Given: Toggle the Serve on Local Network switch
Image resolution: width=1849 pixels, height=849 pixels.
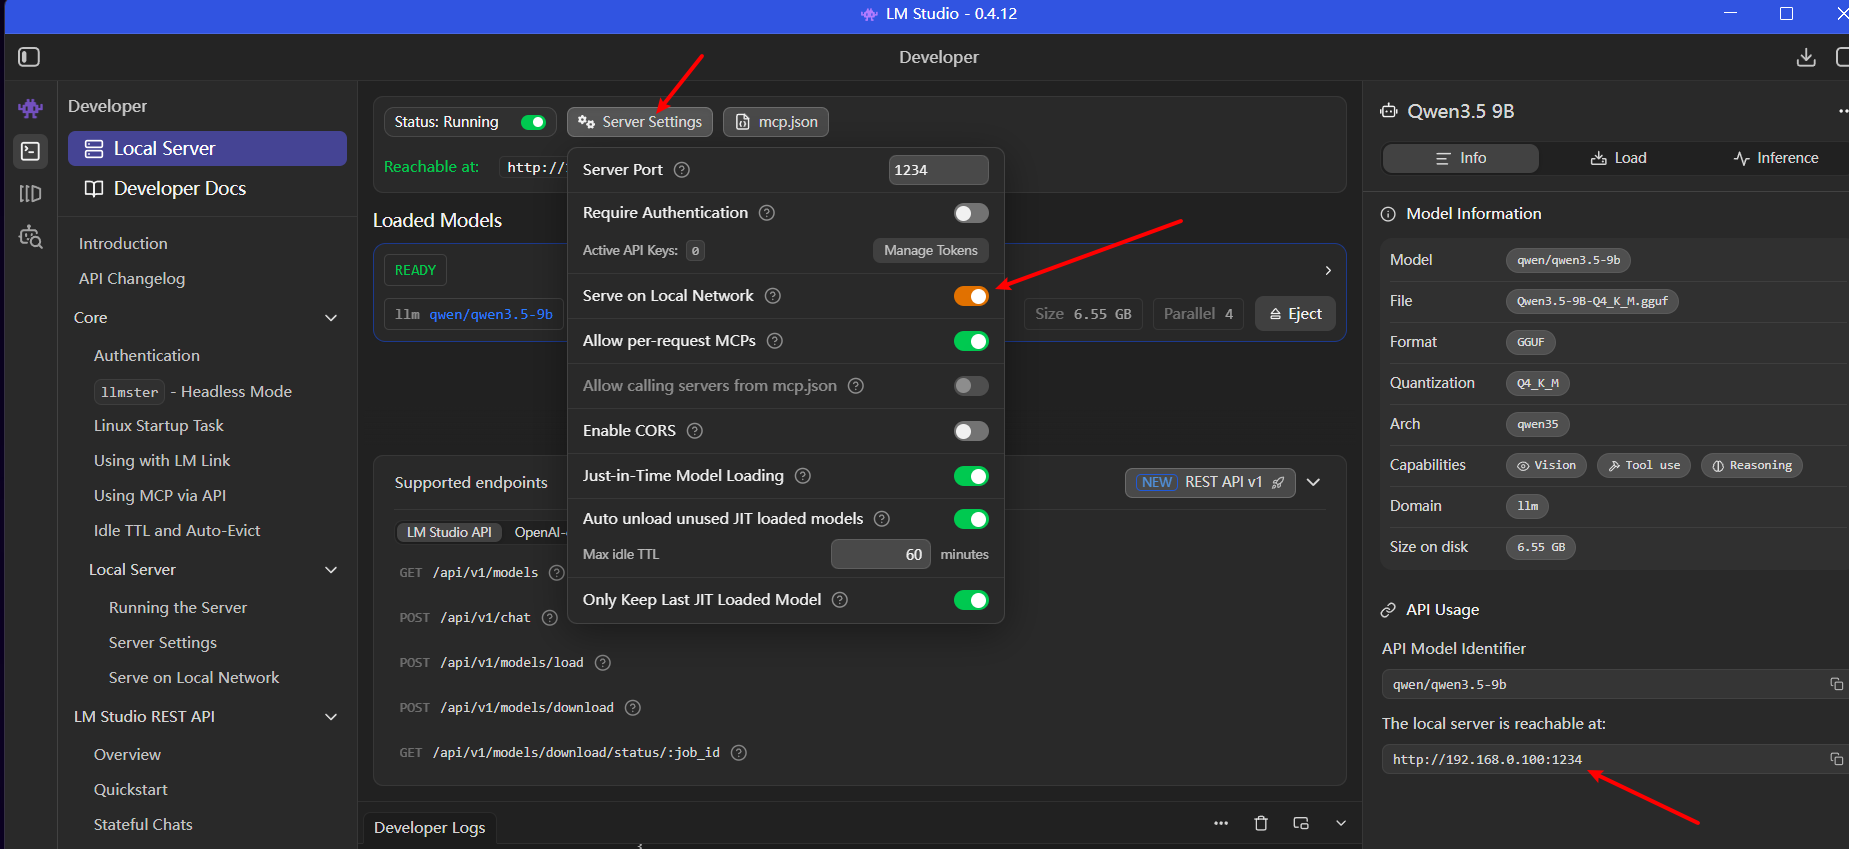Looking at the screenshot, I should [971, 296].
